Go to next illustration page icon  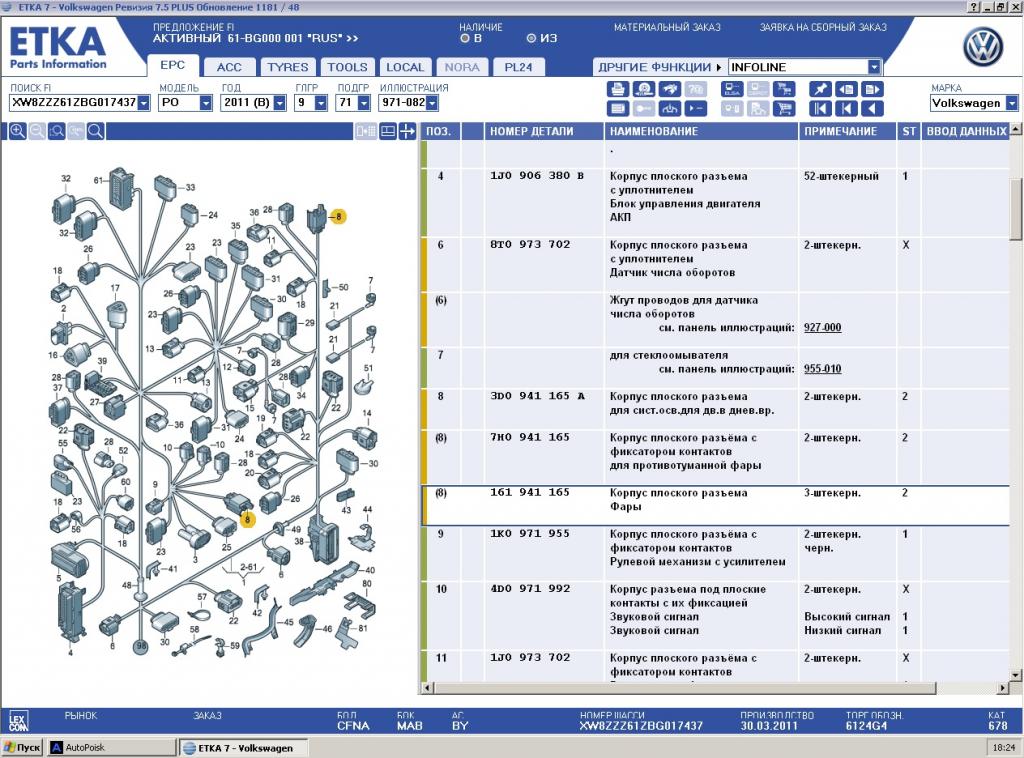(x=872, y=89)
